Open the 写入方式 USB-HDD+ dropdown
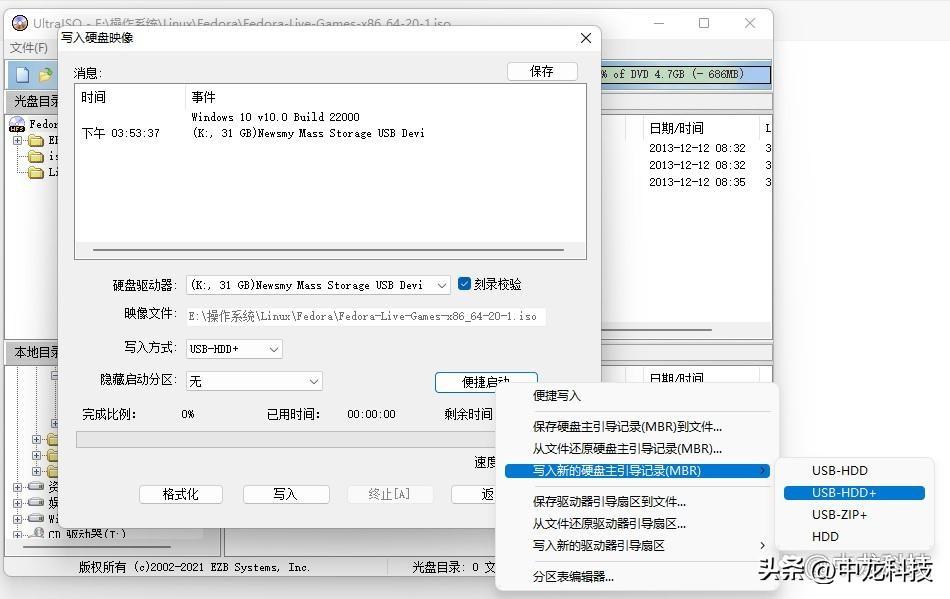The image size is (950, 599). point(274,349)
